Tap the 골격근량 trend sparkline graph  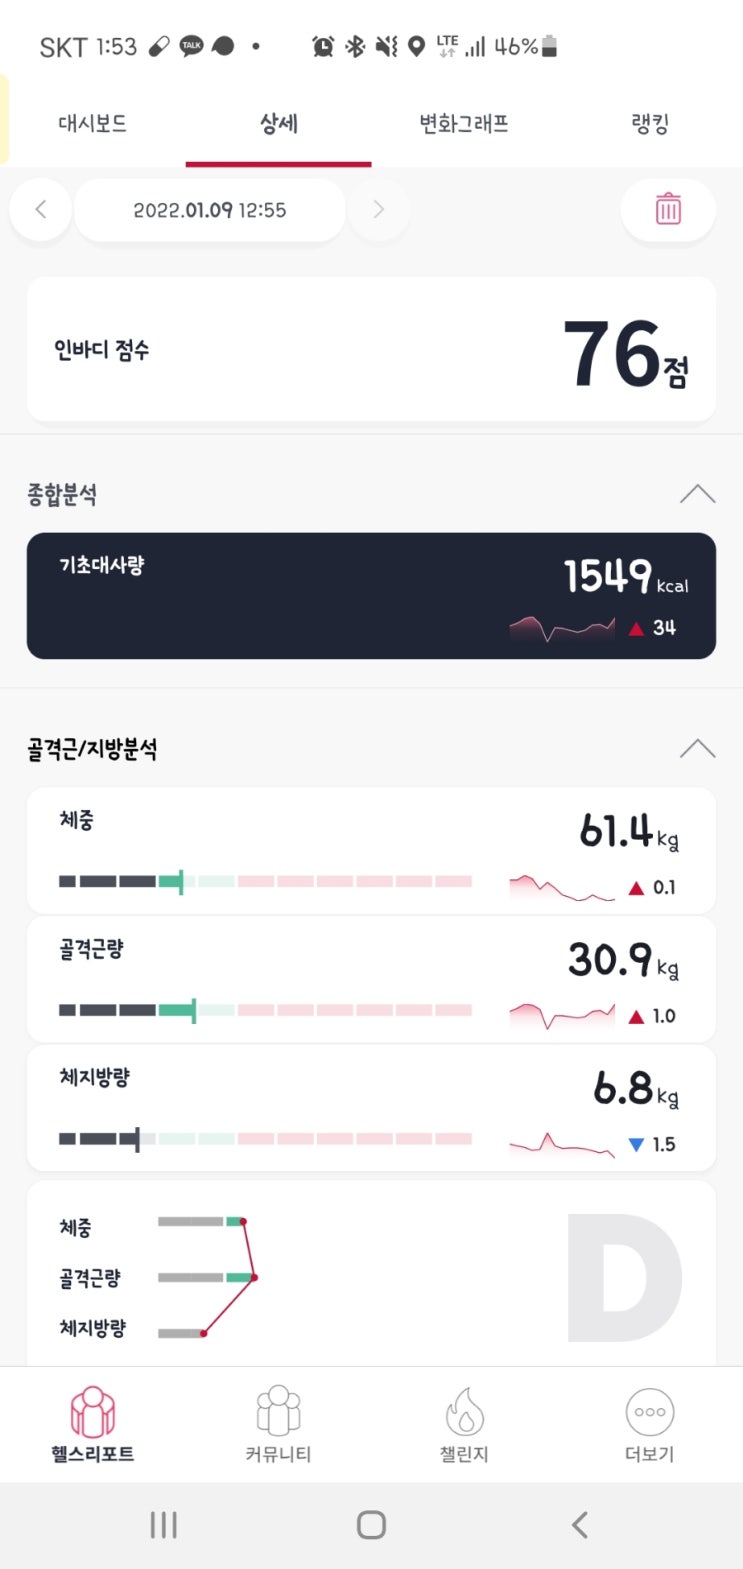(562, 1016)
